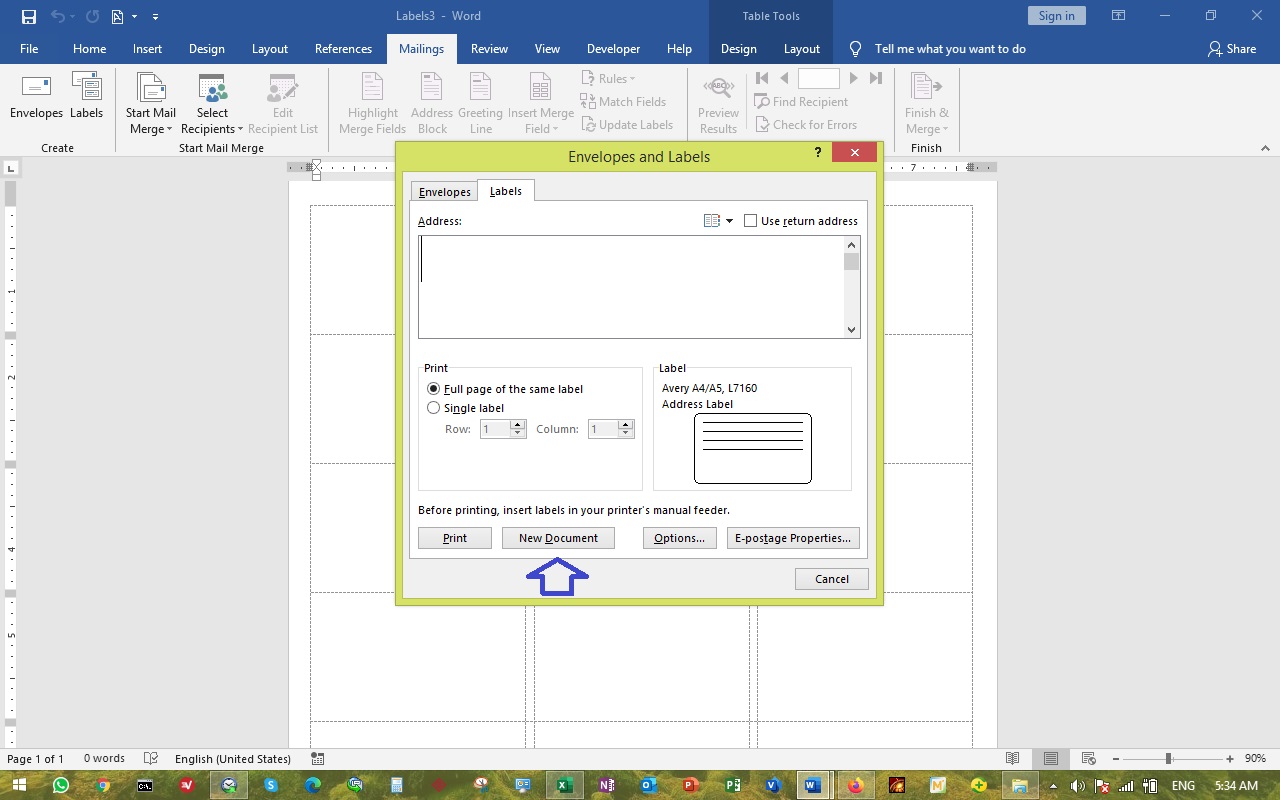Viewport: 1280px width, 800px height.
Task: Click Address box scroll down arrow
Action: pyautogui.click(x=852, y=330)
